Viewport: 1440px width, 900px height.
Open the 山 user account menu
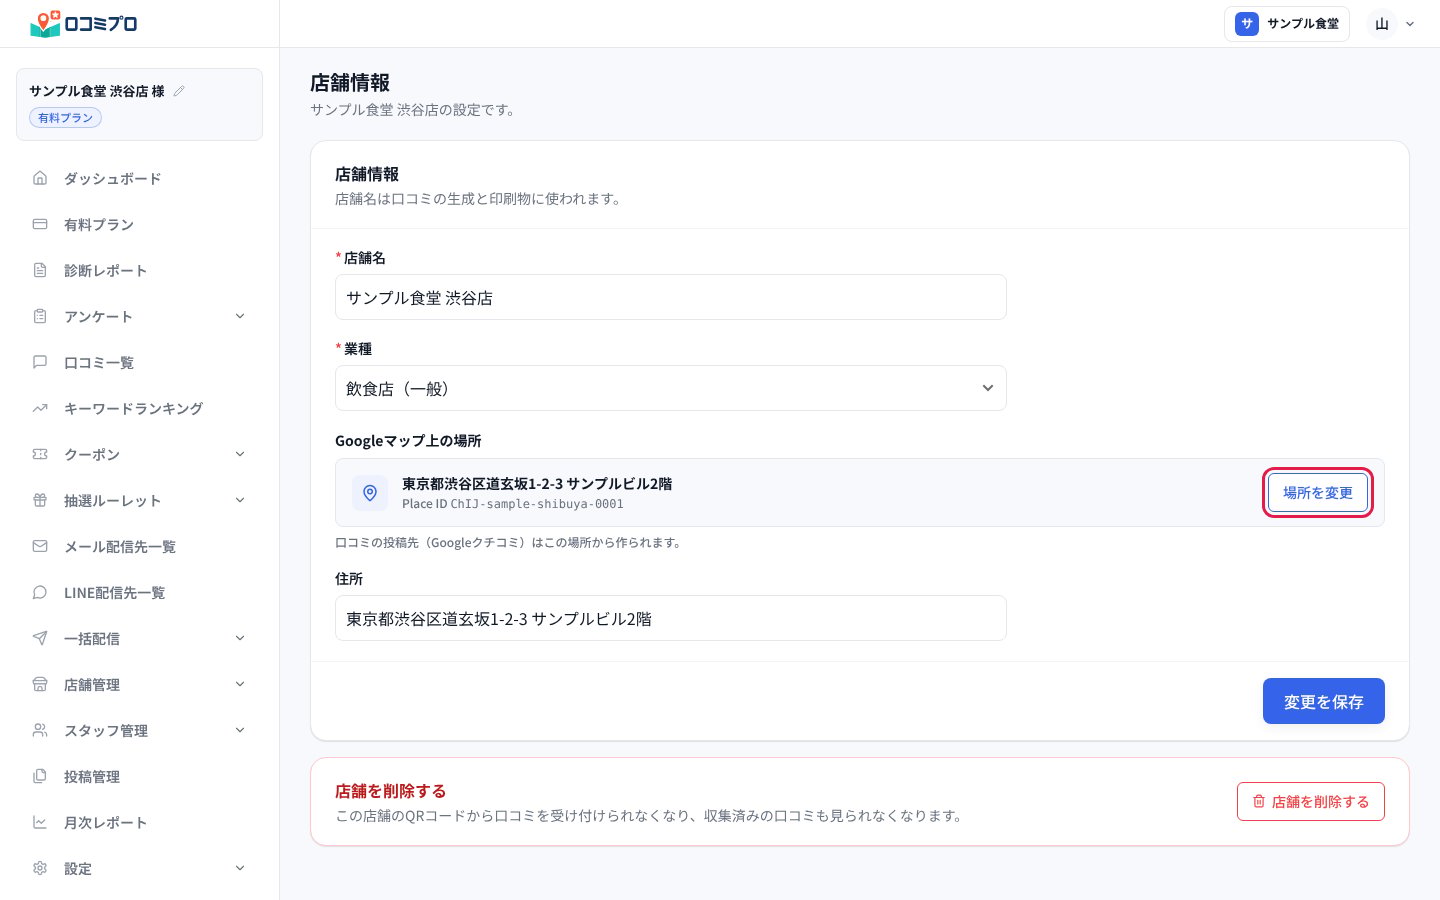[1393, 24]
